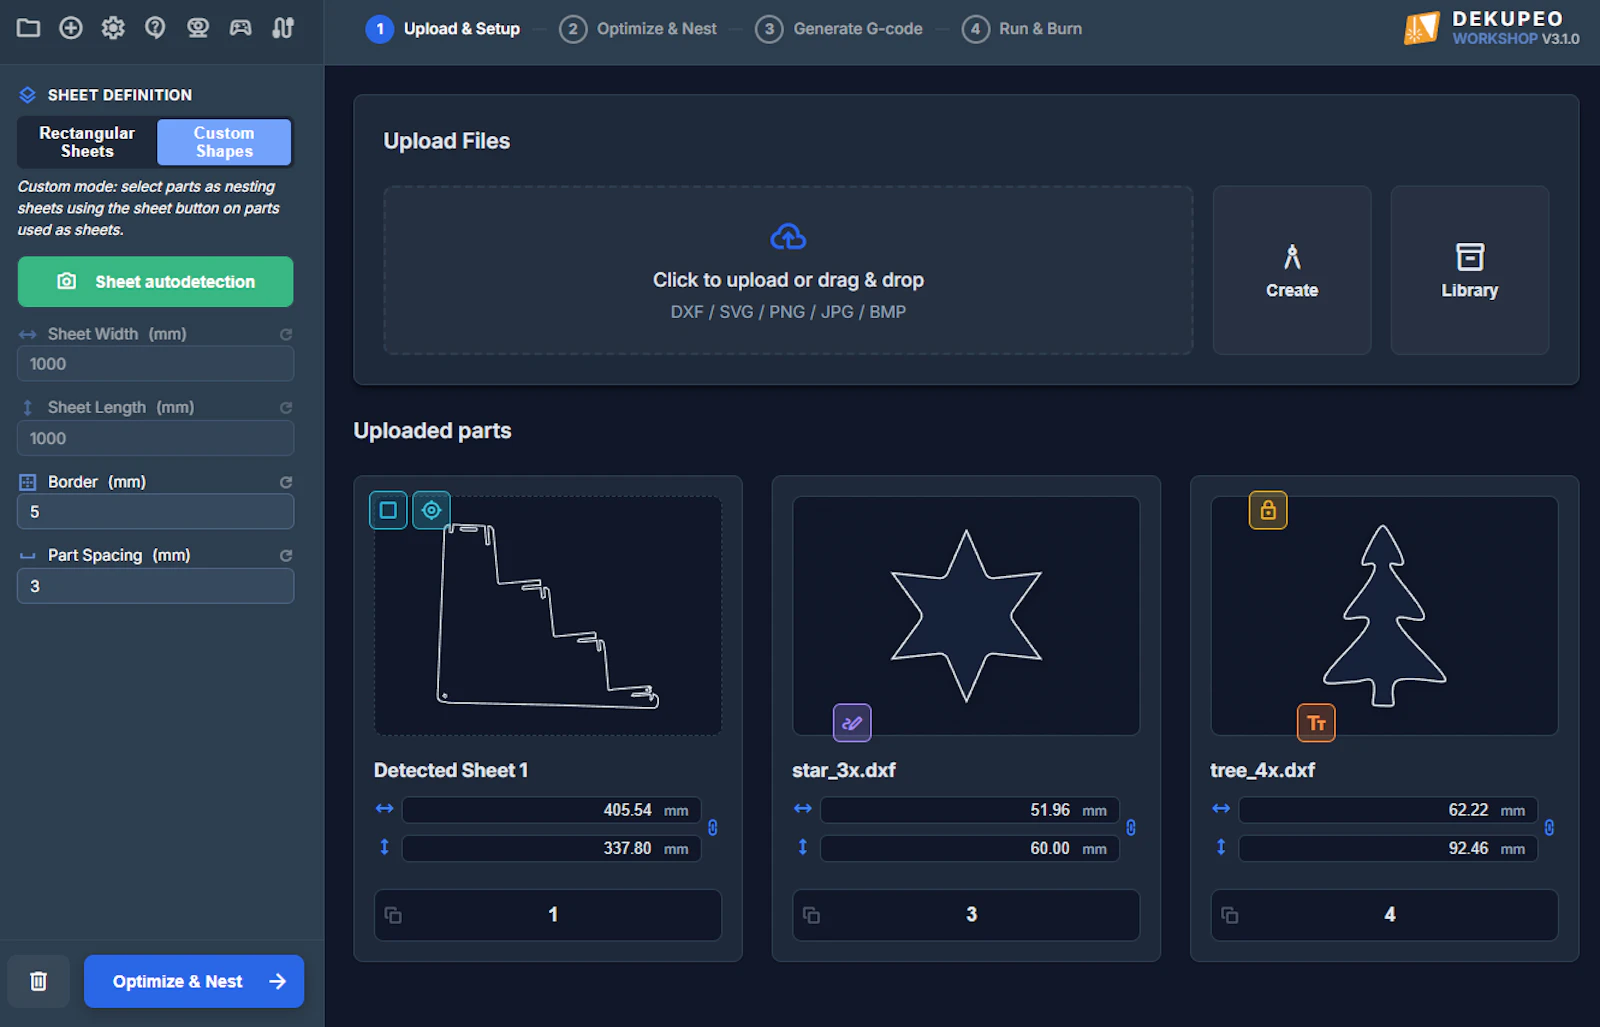Edit star_3x.dxf width 51.96
Viewport: 1600px width, 1027px height.
(x=970, y=810)
